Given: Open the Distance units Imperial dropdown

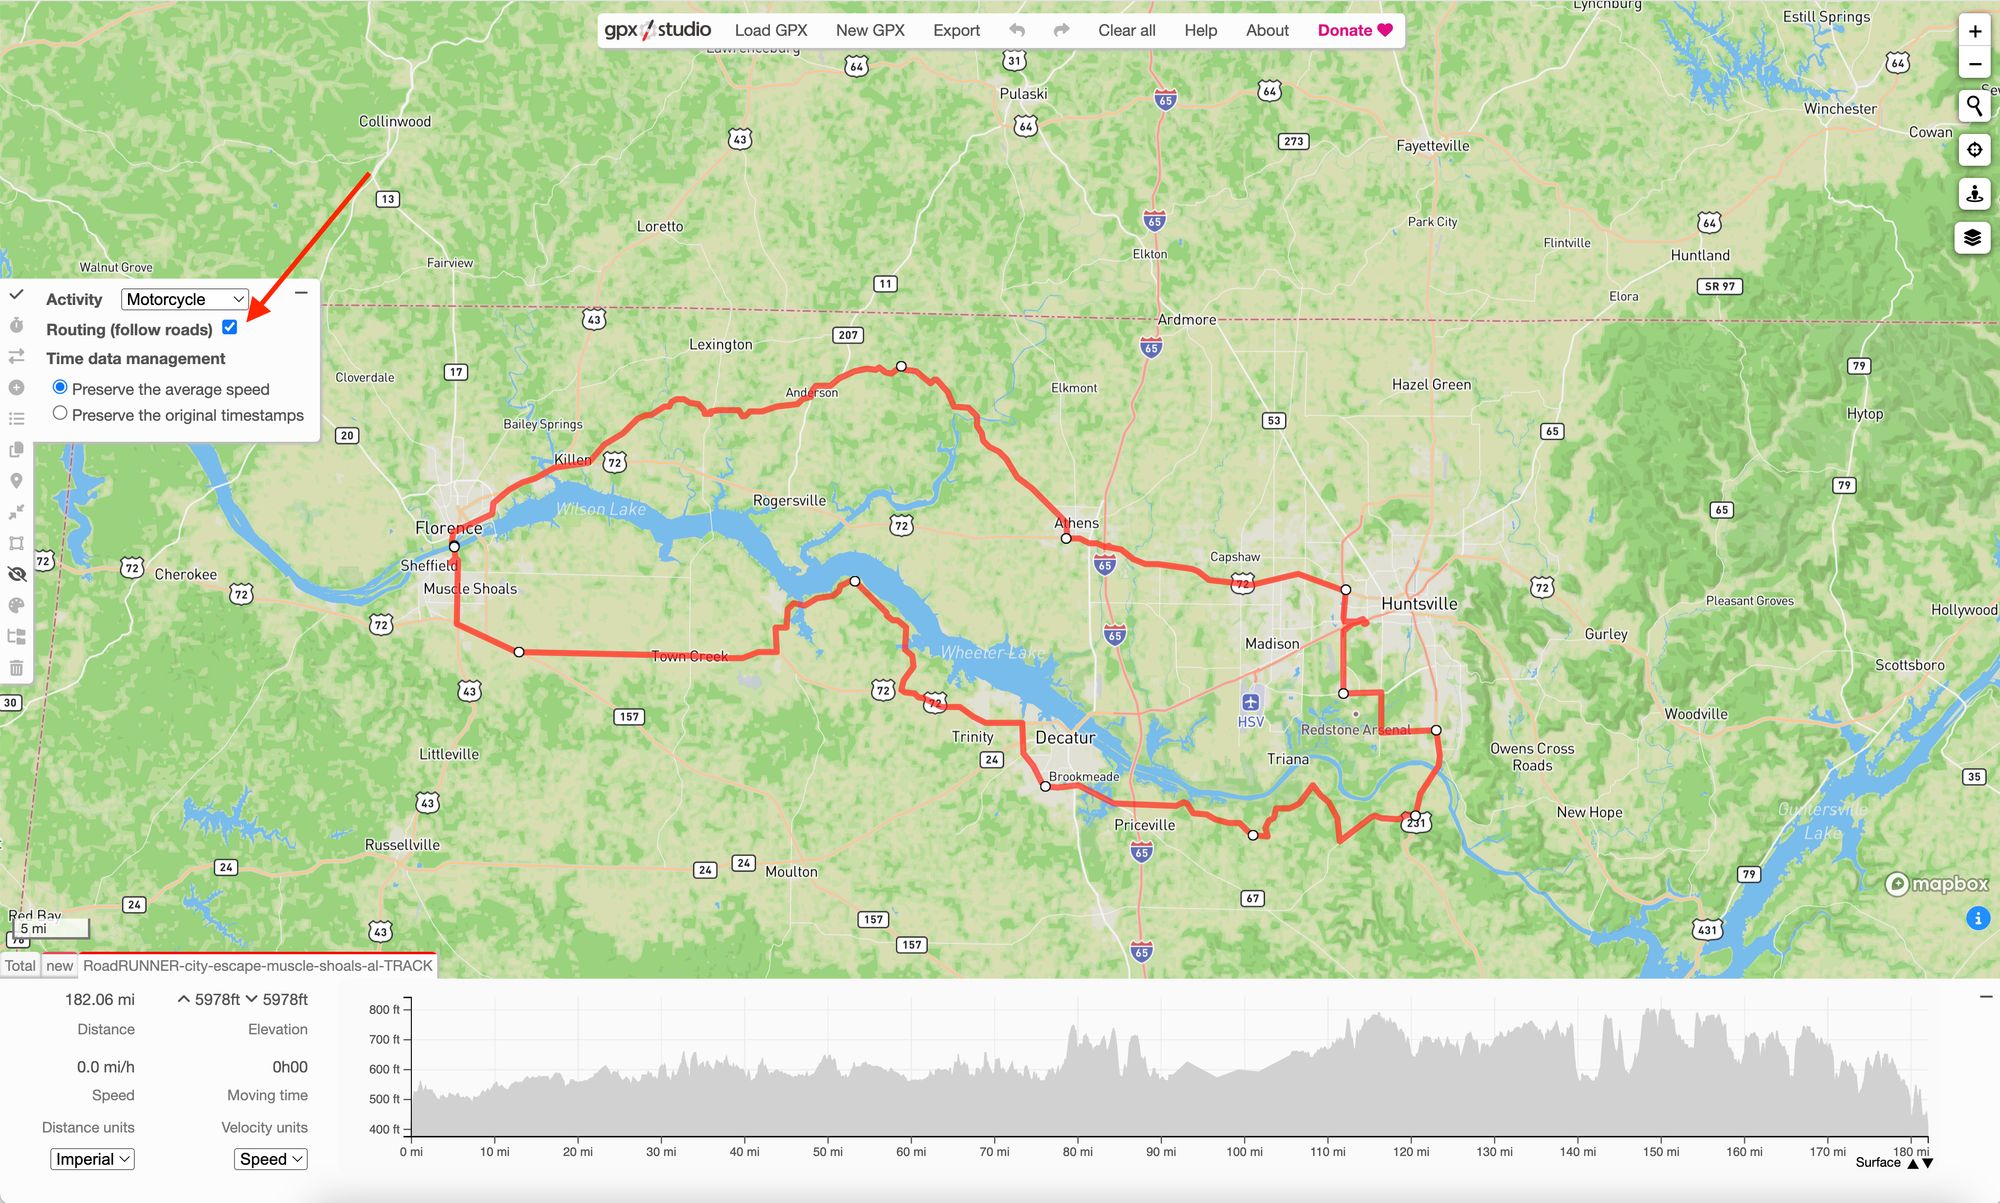Looking at the screenshot, I should click(x=91, y=1159).
